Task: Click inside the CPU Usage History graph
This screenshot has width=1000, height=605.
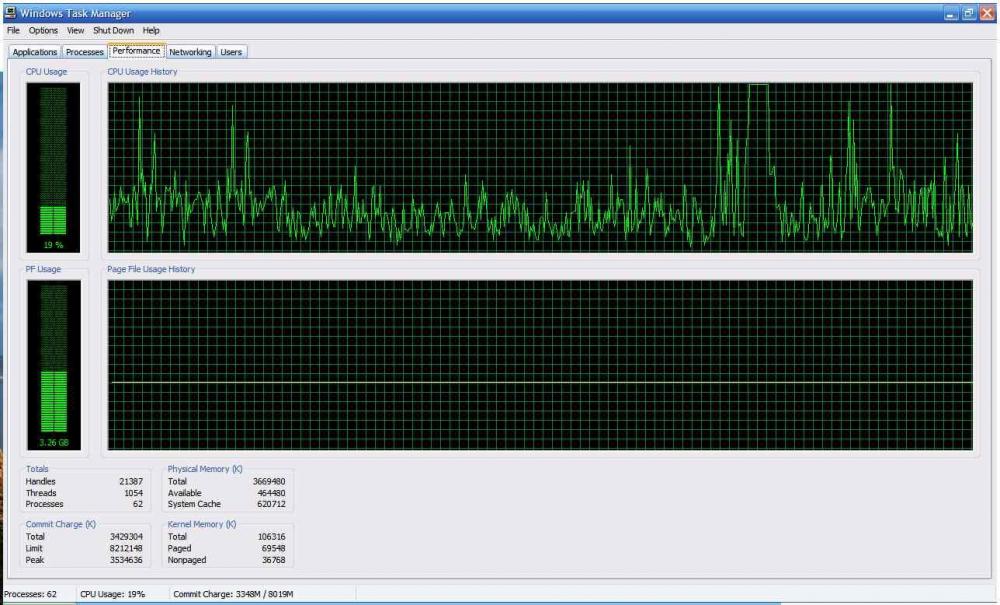Action: pyautogui.click(x=540, y=167)
